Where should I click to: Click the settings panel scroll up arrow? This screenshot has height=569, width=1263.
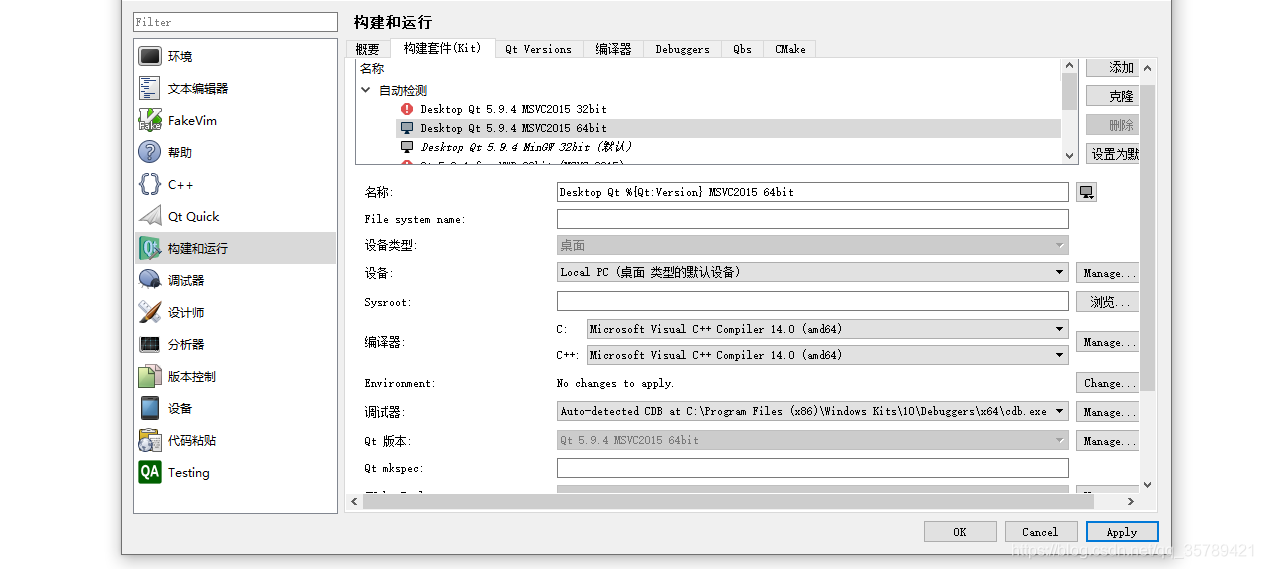(x=1147, y=68)
